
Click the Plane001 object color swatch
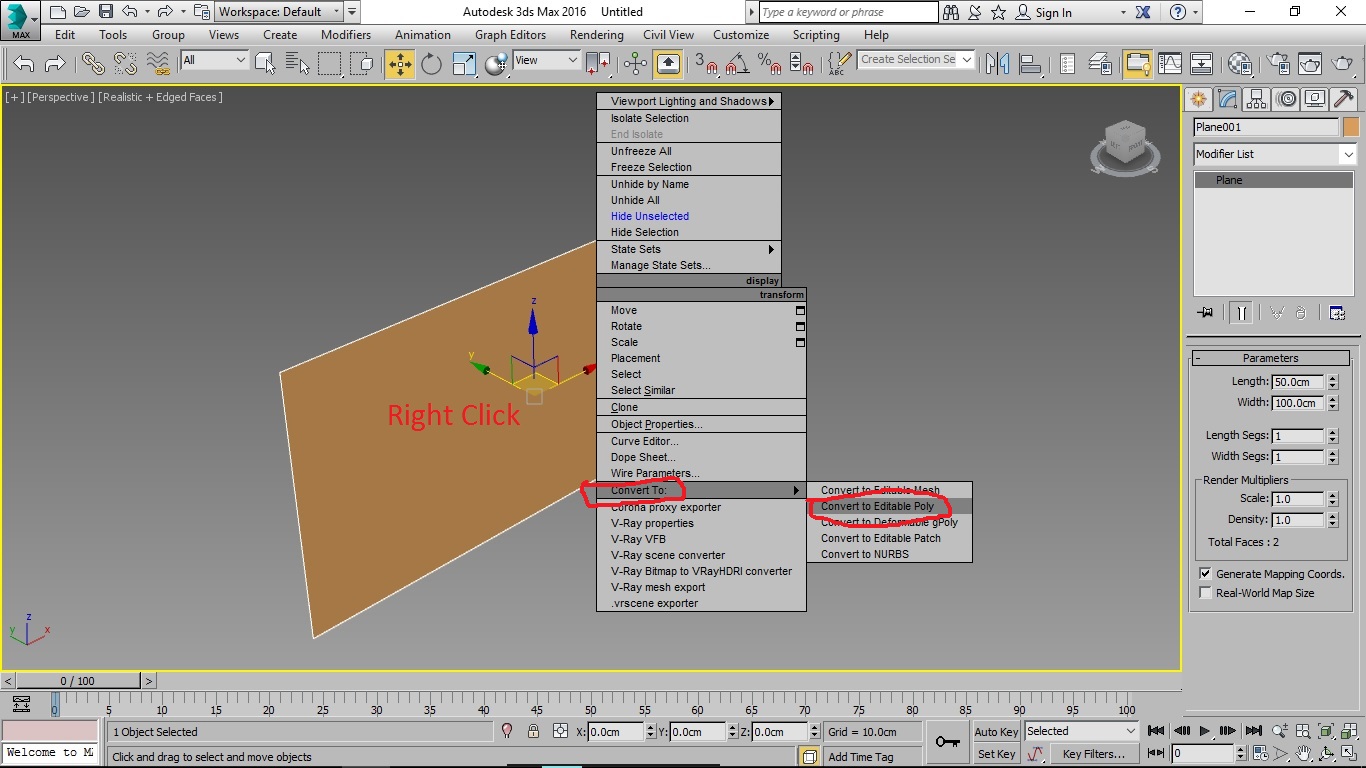1350,127
